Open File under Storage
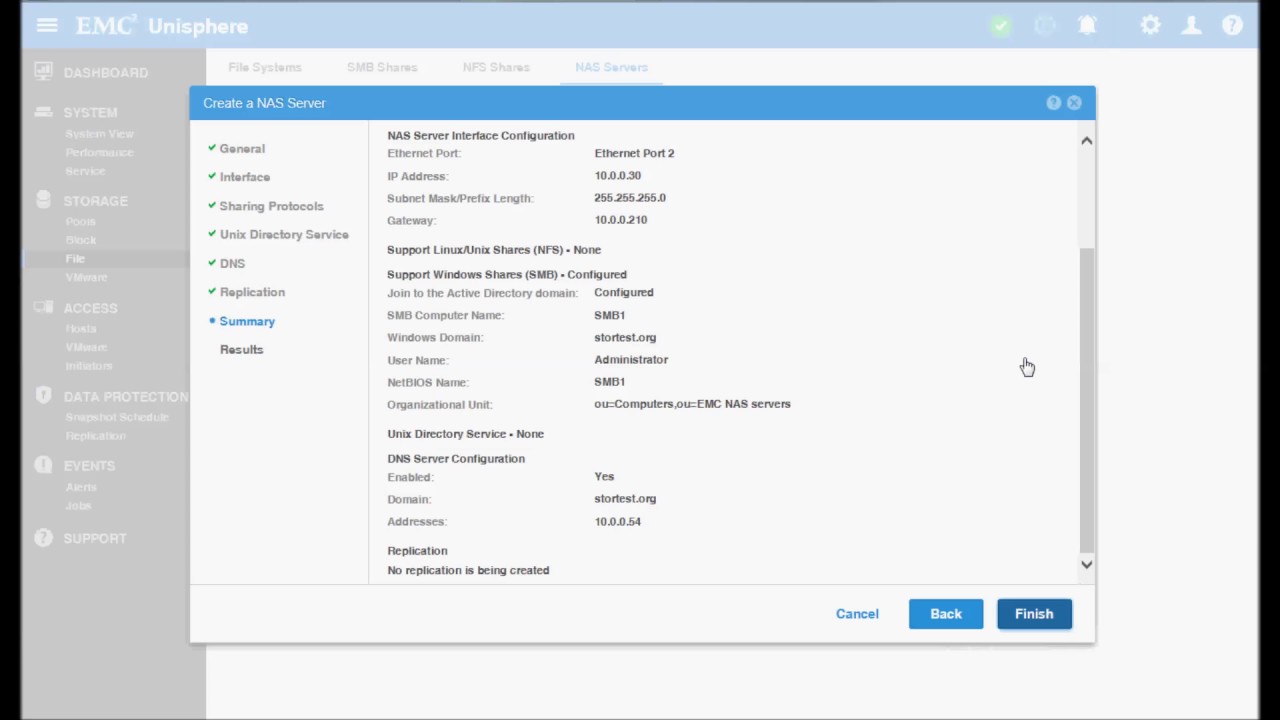The height and width of the screenshot is (720, 1280). click(x=75, y=258)
